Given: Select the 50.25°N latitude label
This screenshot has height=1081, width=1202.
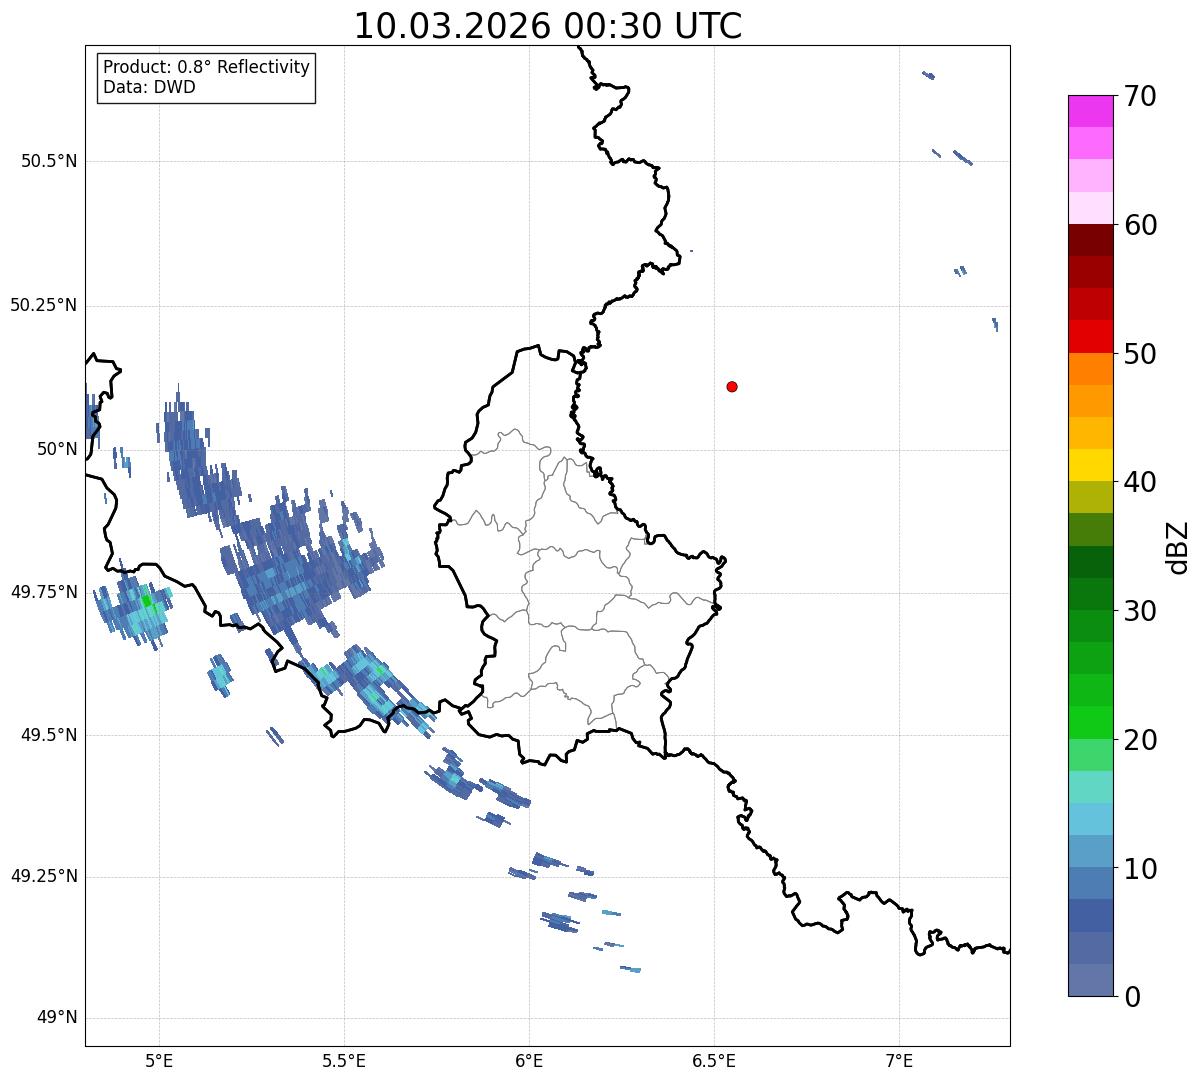Looking at the screenshot, I should [44, 305].
